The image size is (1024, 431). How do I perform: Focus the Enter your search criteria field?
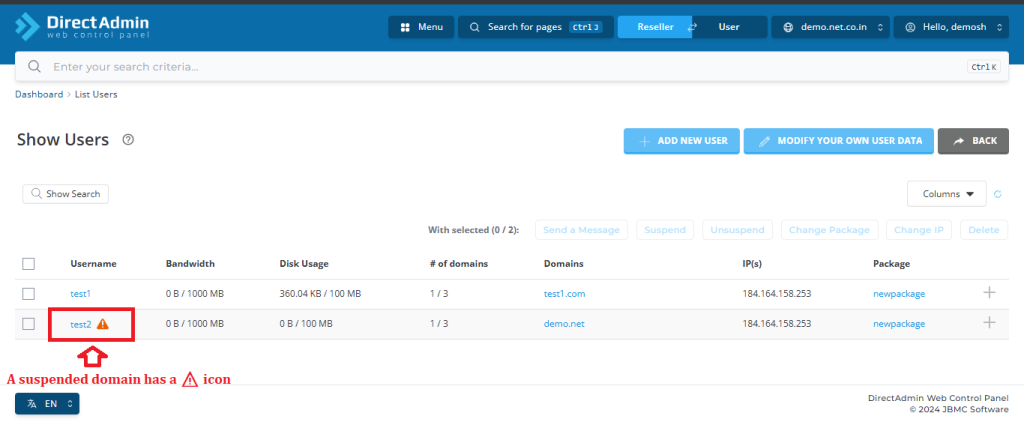(512, 67)
